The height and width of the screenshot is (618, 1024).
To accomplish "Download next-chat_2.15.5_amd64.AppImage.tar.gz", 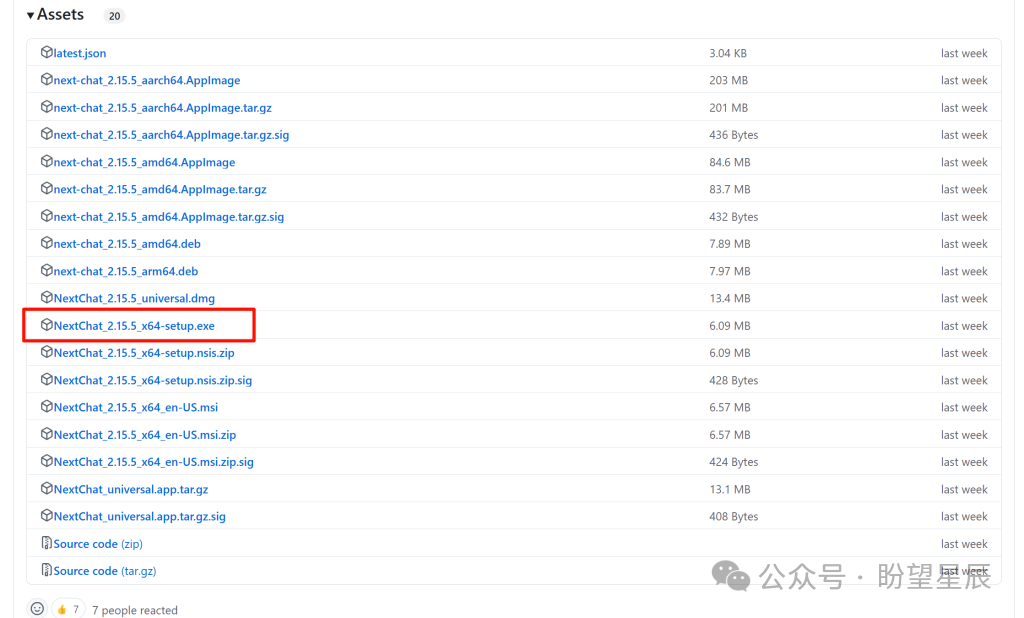I will coord(160,189).
